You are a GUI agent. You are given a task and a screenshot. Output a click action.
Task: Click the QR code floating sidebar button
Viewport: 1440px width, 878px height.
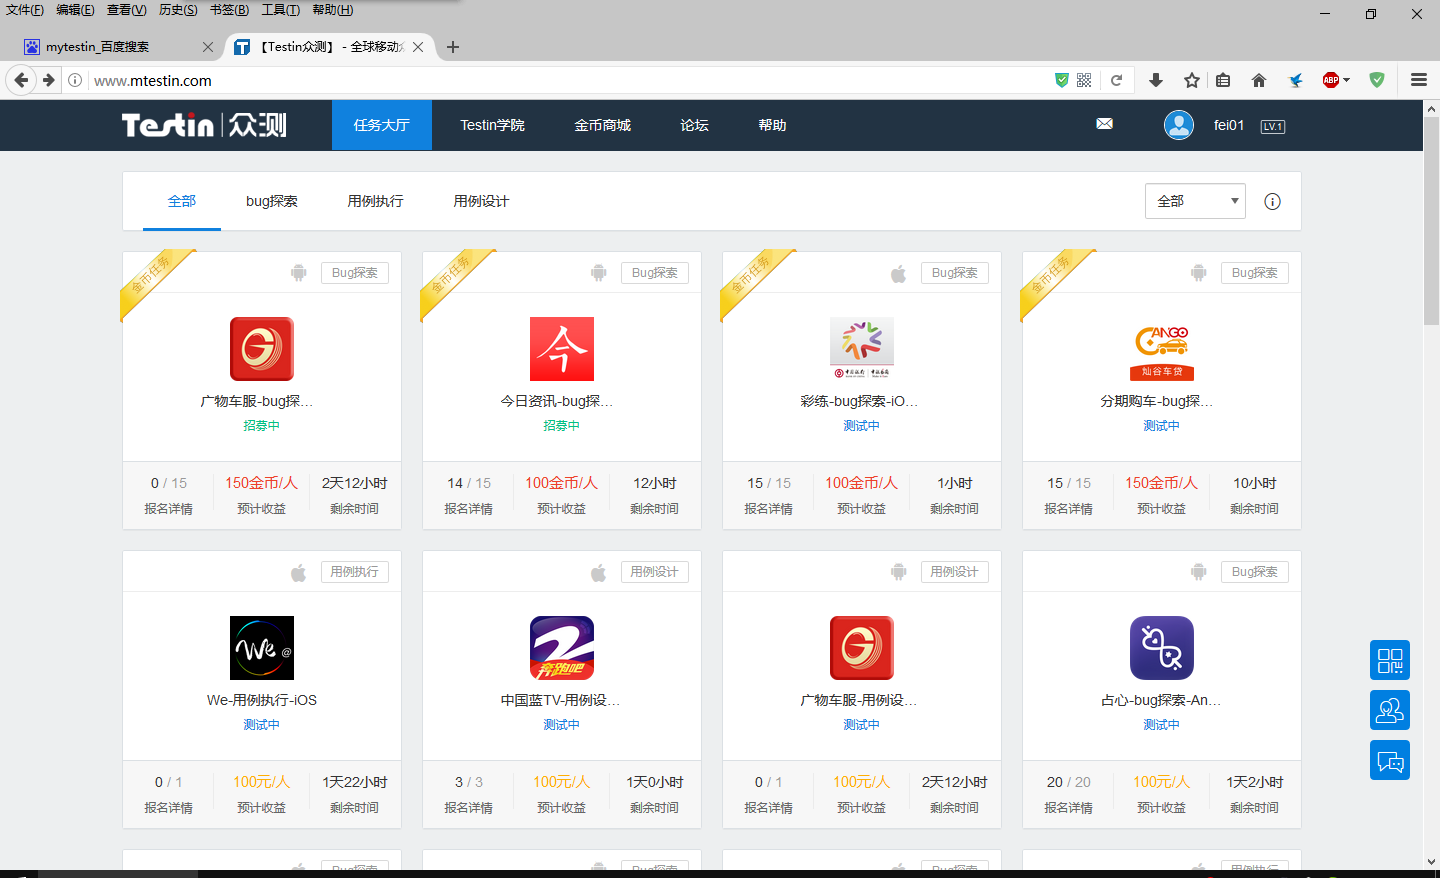1389,660
